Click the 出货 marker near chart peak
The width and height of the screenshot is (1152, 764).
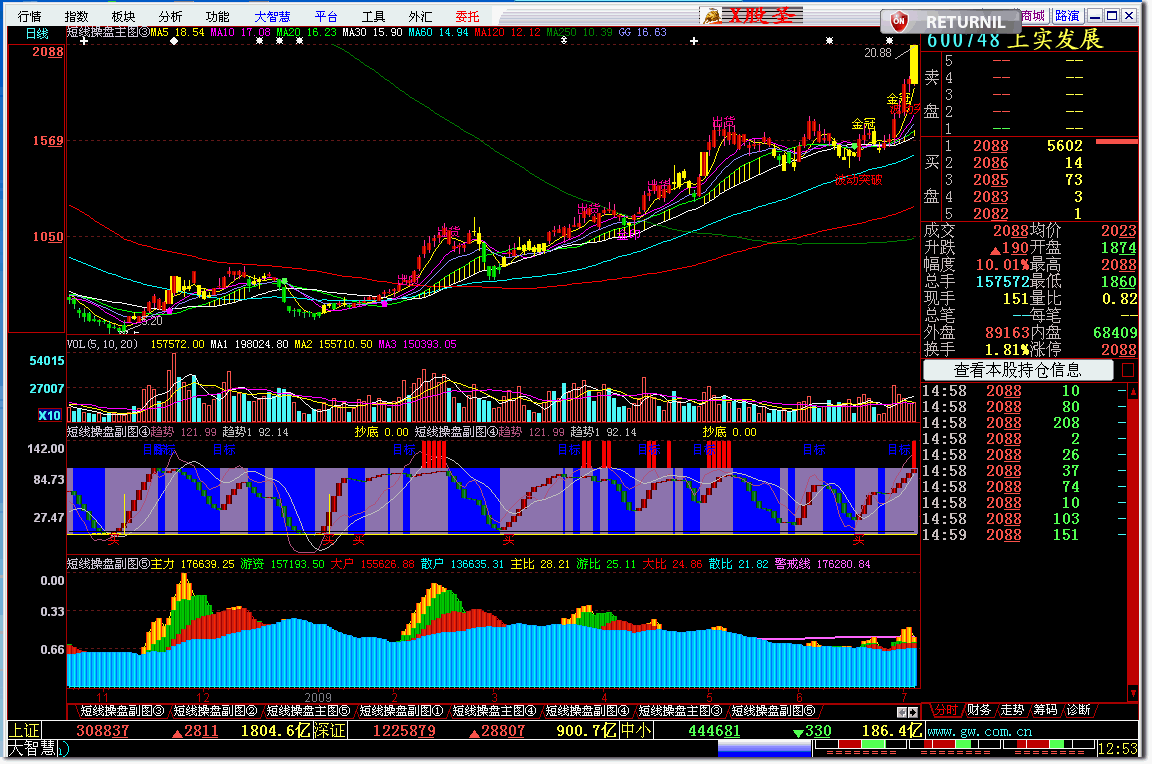(x=724, y=123)
